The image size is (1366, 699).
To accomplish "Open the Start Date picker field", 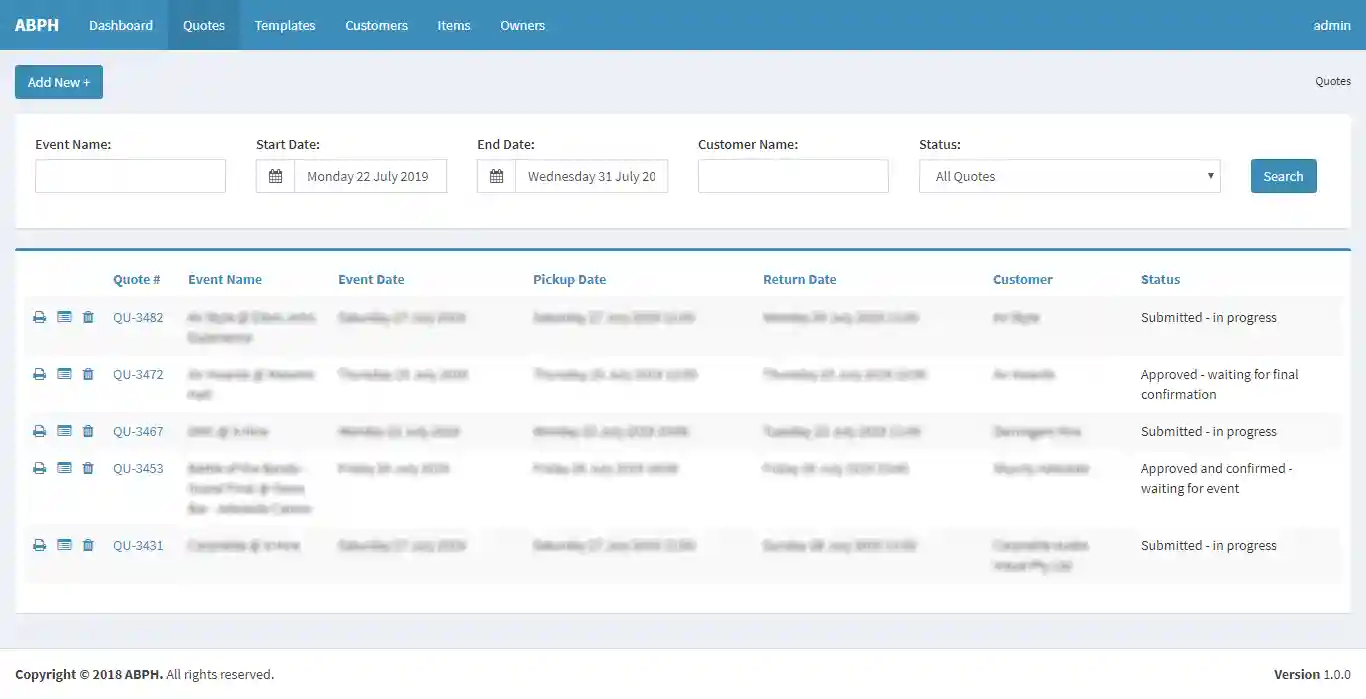I will coord(370,177).
